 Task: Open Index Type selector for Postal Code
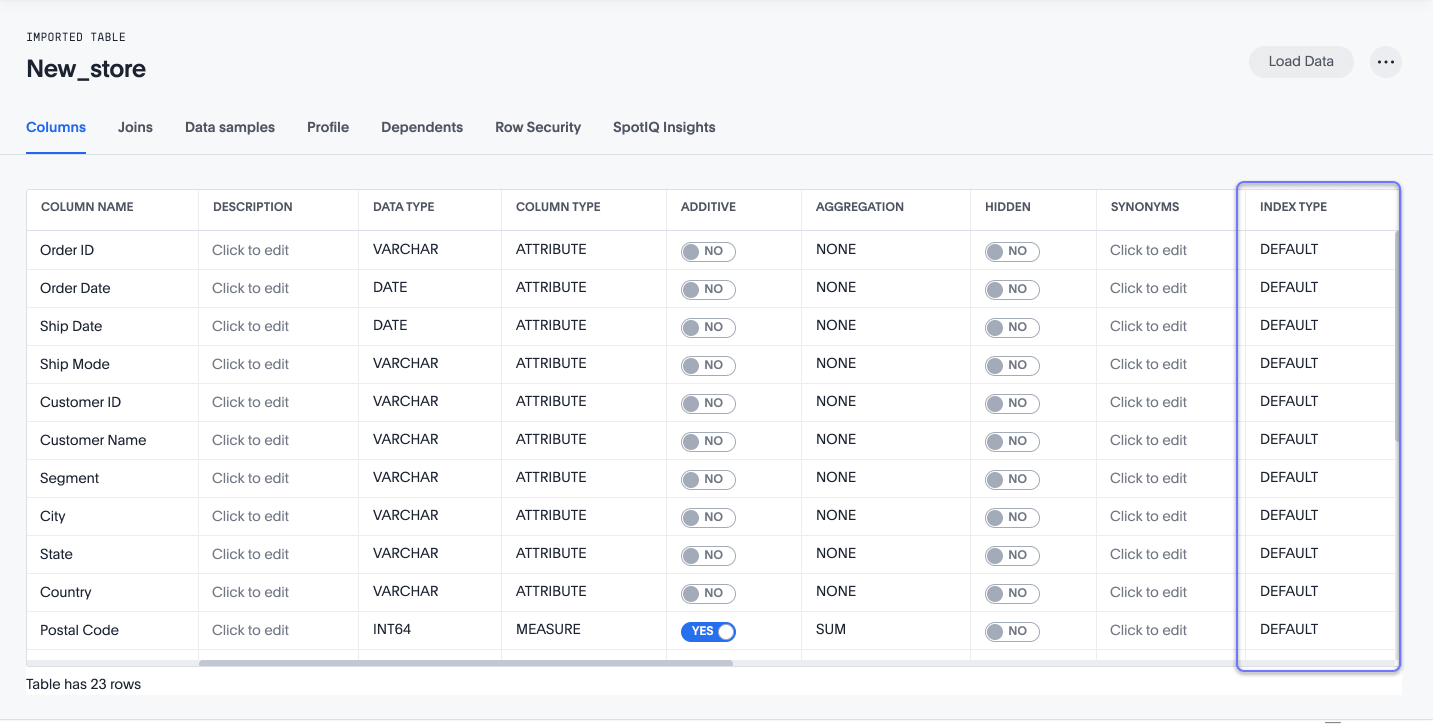tap(1289, 629)
